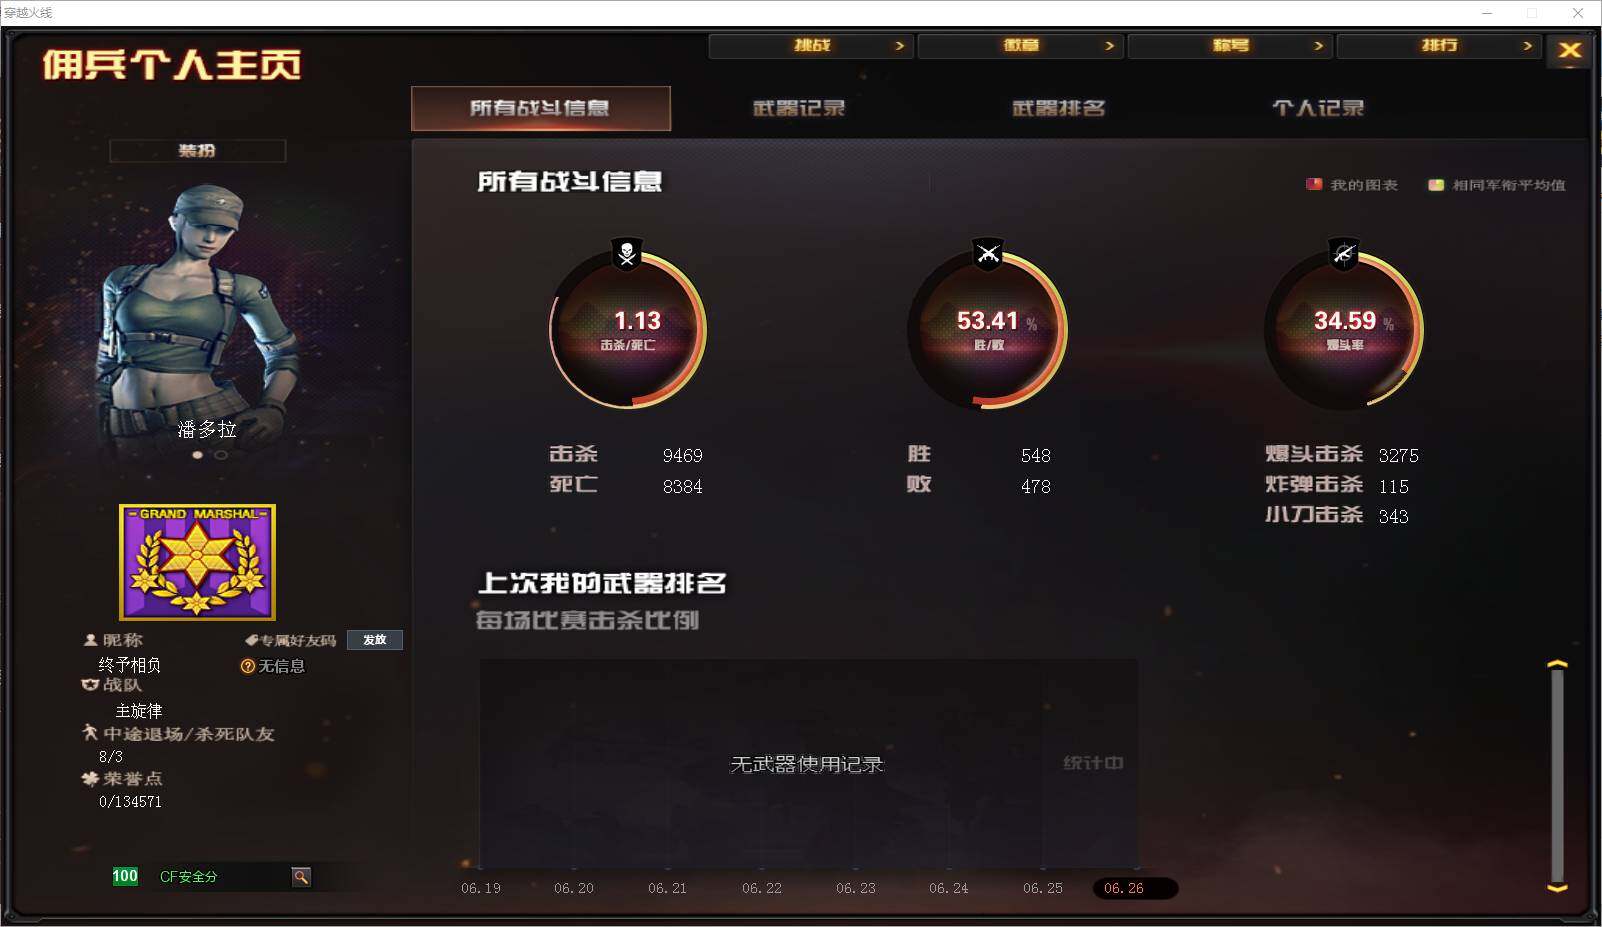The width and height of the screenshot is (1602, 927).
Task: Select the first character page dot
Action: tap(198, 455)
